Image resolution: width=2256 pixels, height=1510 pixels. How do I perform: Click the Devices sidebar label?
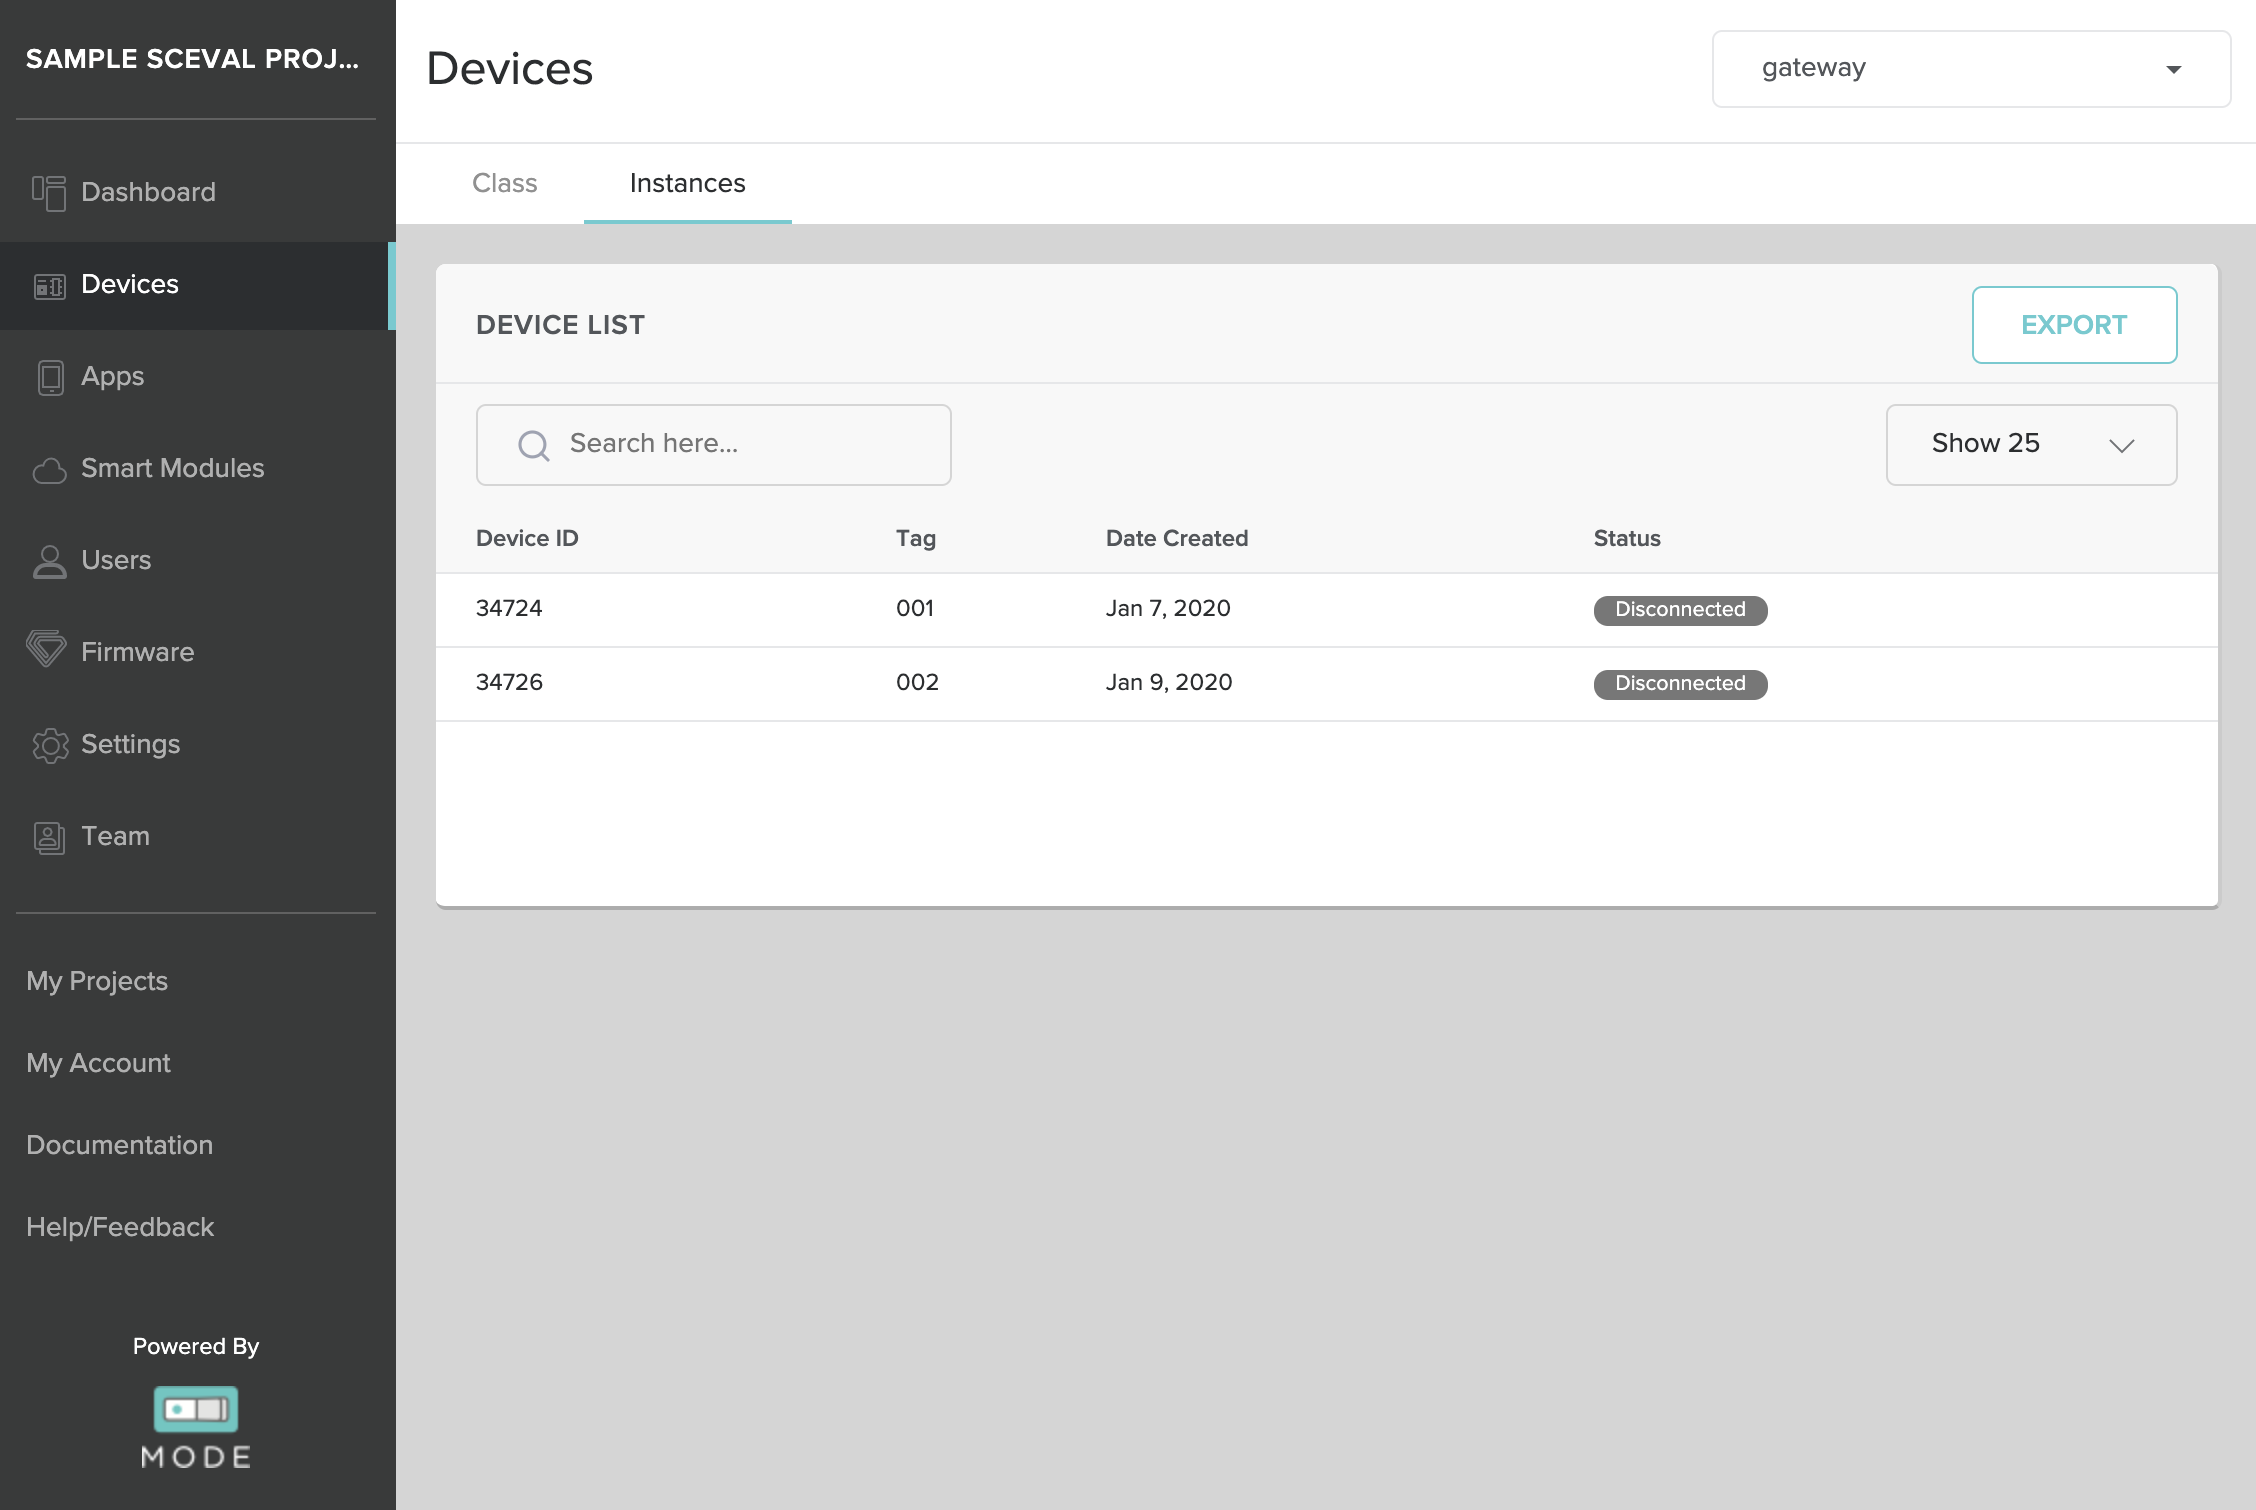point(130,284)
